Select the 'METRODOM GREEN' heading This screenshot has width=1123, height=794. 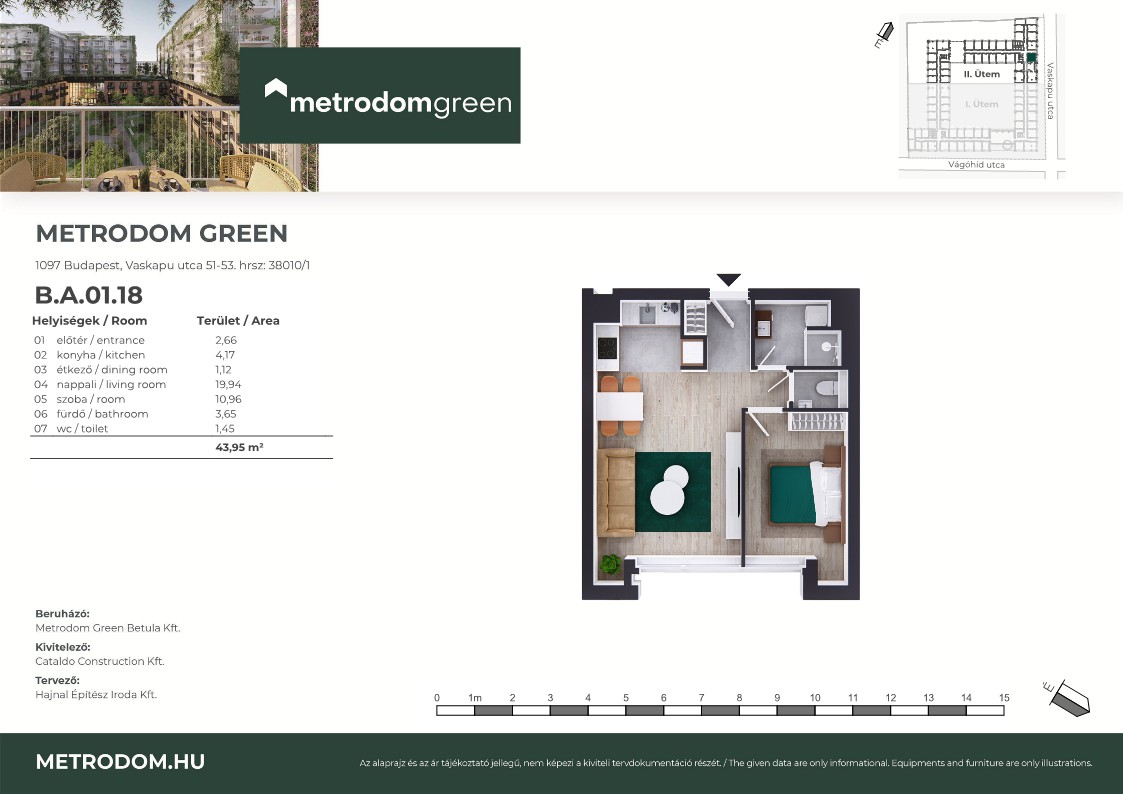[161, 233]
